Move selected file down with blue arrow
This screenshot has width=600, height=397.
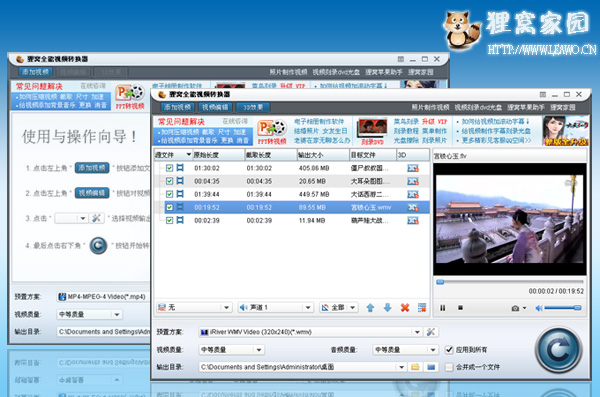point(387,307)
